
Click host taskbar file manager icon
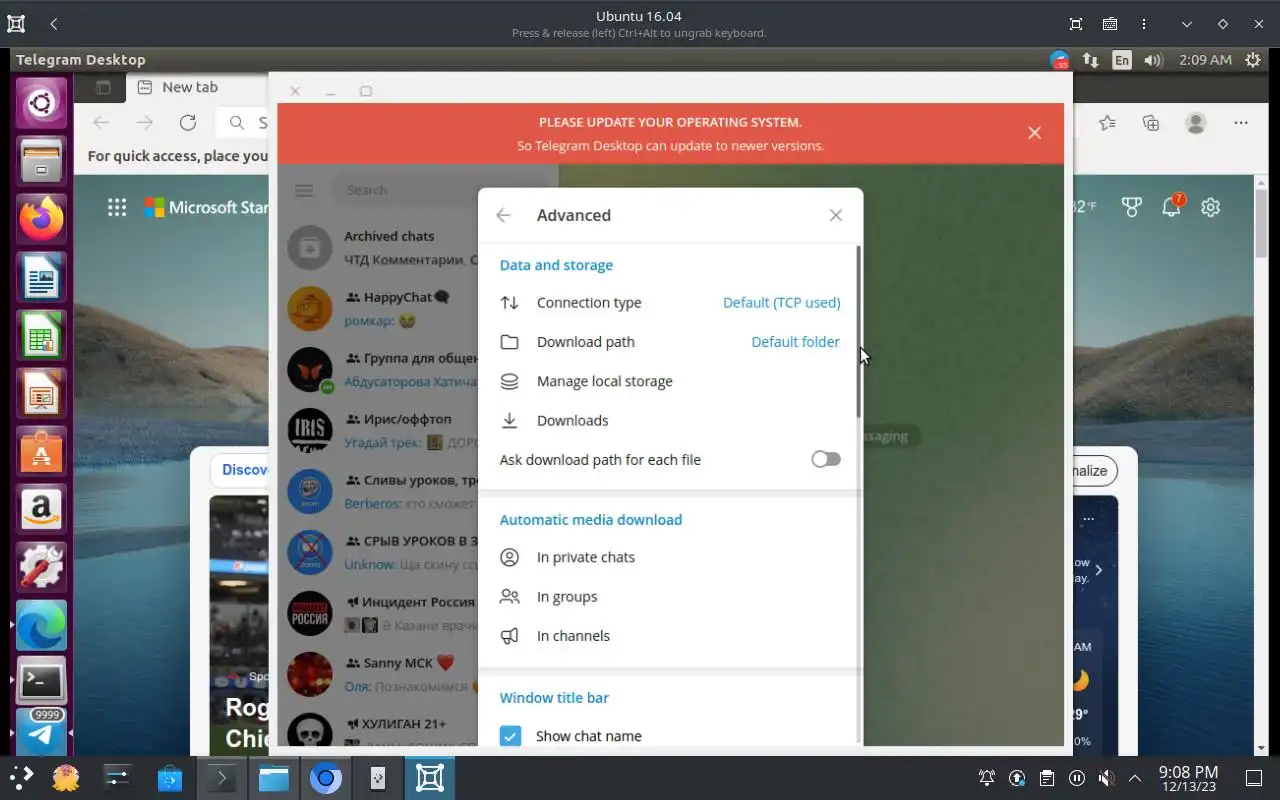pos(273,778)
